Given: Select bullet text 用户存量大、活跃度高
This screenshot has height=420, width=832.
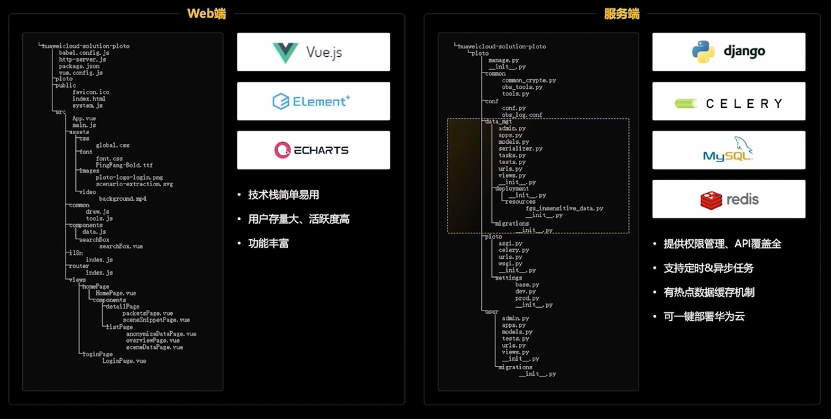Looking at the screenshot, I should tap(299, 219).
